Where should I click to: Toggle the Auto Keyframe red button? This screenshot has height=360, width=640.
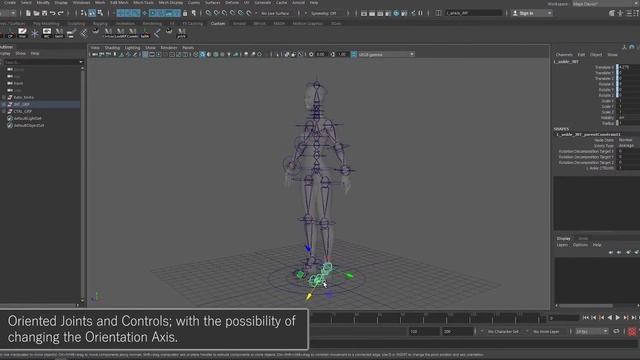632,331
